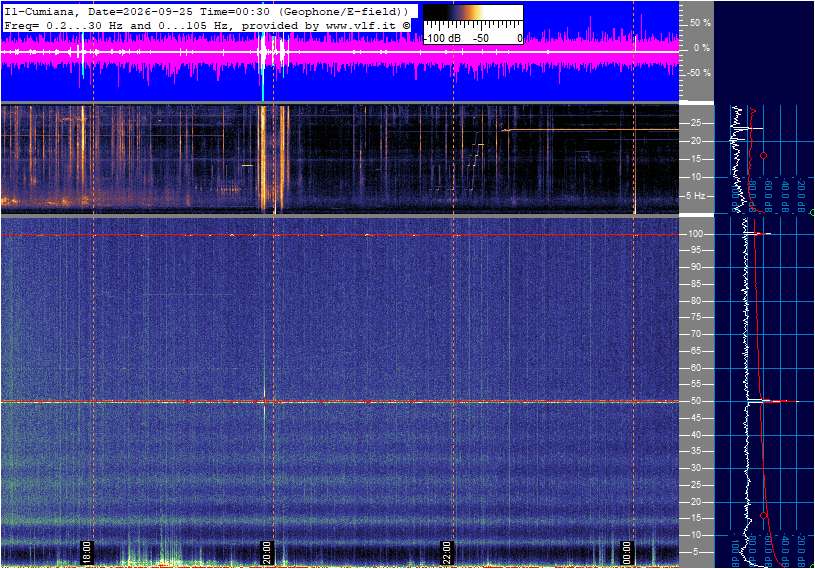This screenshot has height=569, width=815.
Task: Click '95' on the E-field frequency axis
Action: click(695, 250)
